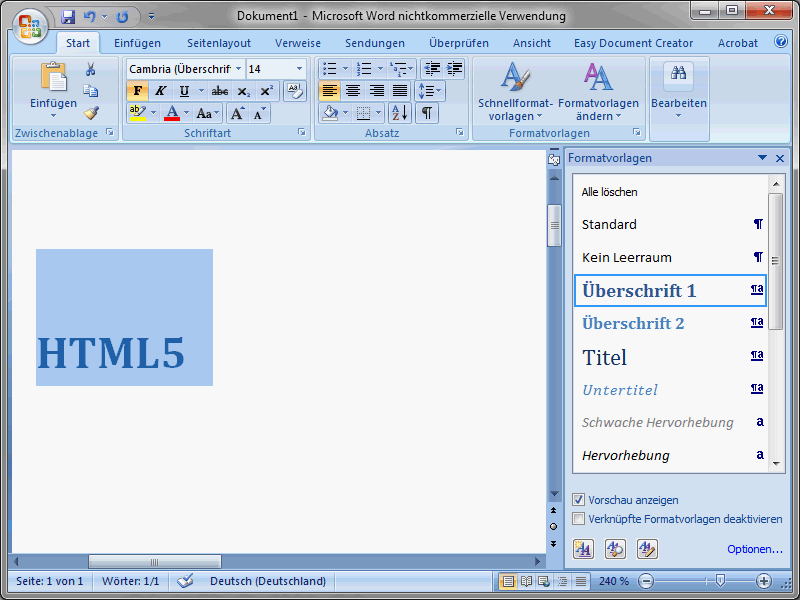Open the font size 14 dropdown
The height and width of the screenshot is (600, 800).
point(299,68)
